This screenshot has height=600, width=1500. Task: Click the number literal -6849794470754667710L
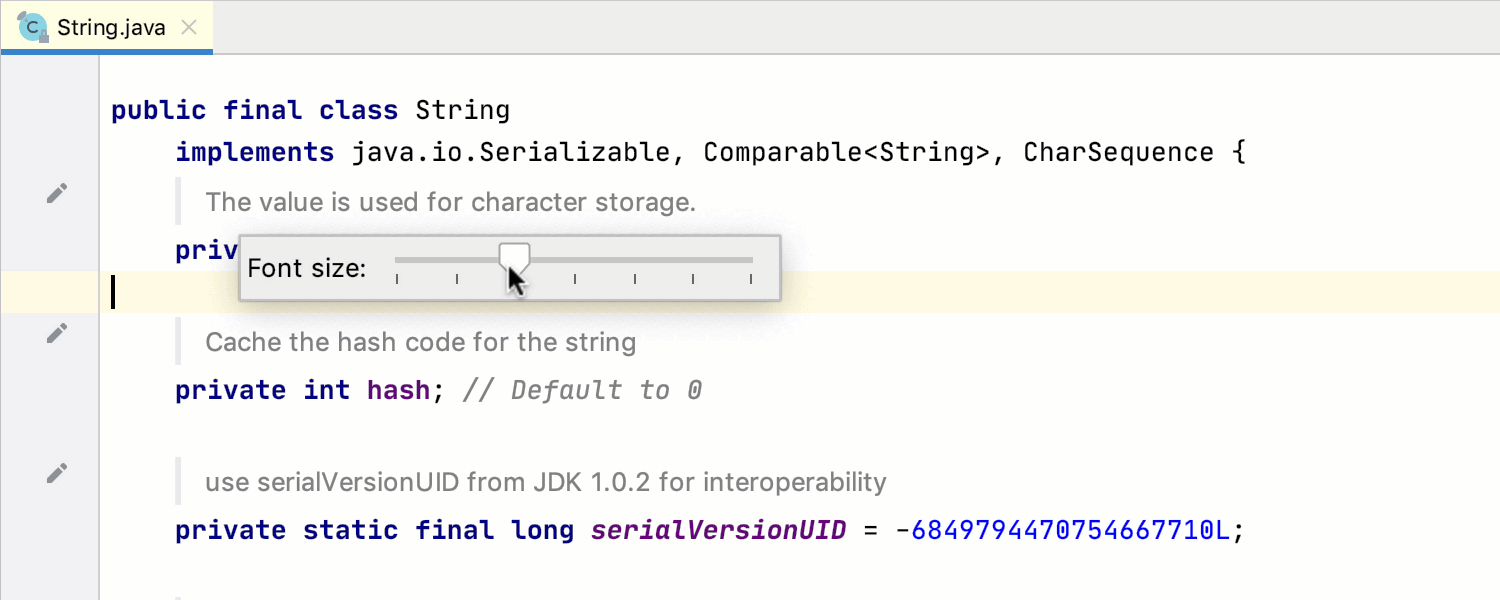pos(1063,530)
